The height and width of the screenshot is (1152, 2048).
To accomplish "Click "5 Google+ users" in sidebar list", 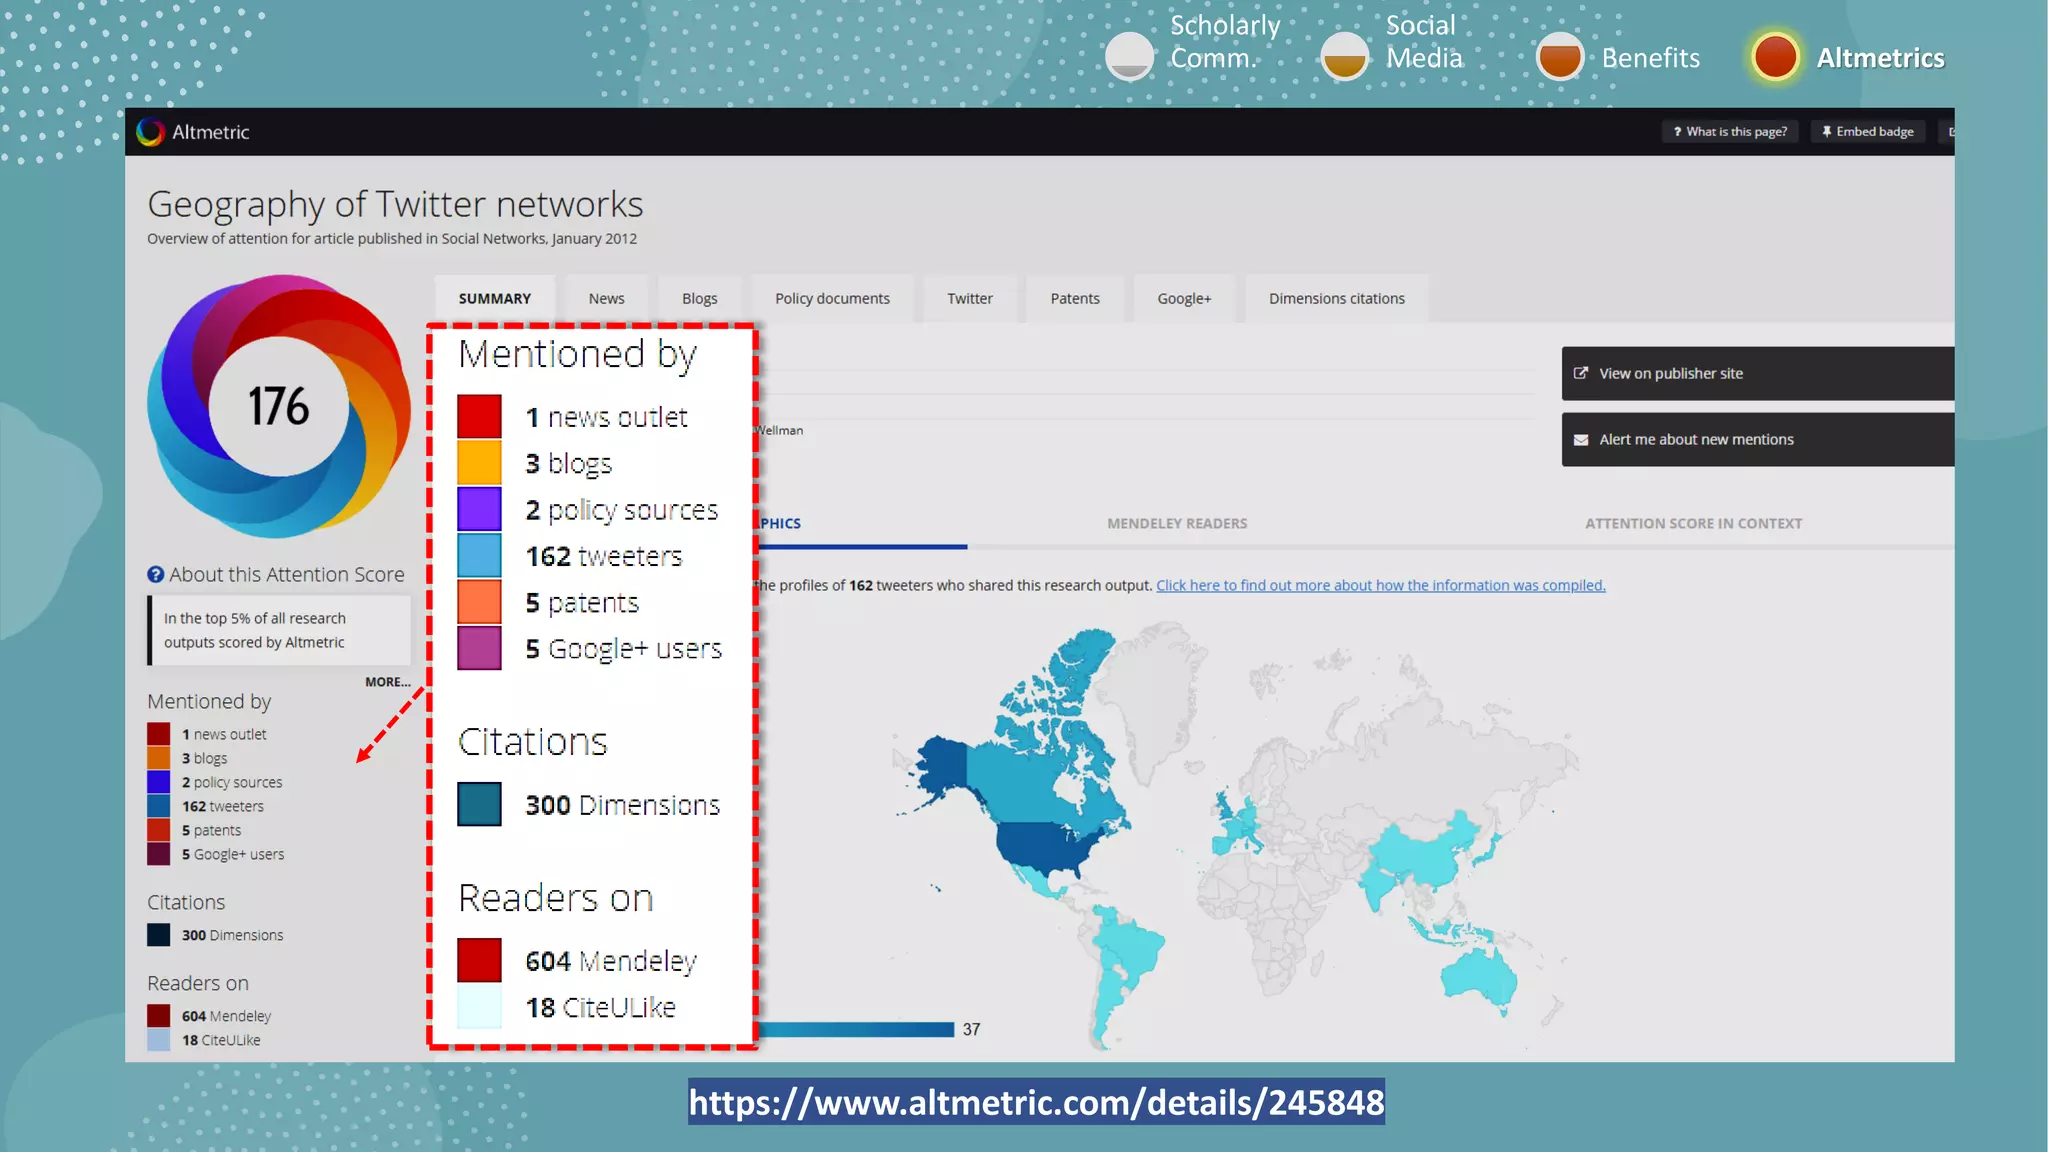I will (x=233, y=854).
